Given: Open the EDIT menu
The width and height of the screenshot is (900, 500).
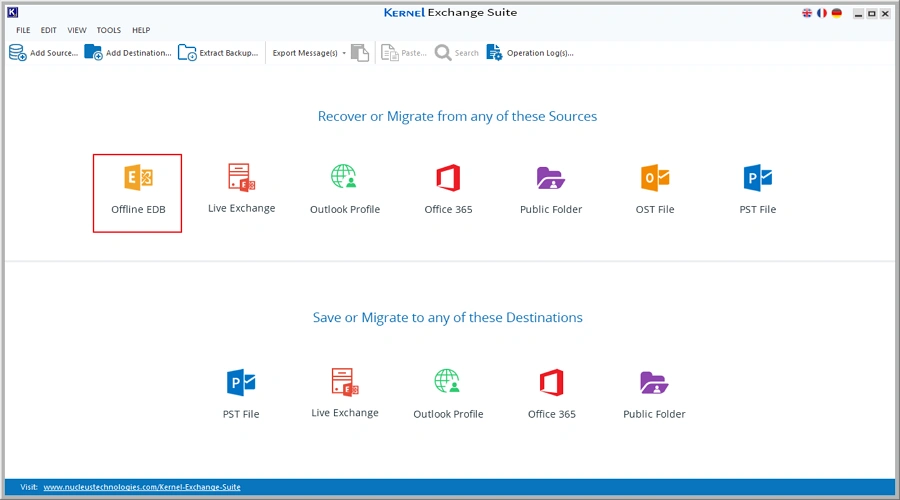Looking at the screenshot, I should [48, 30].
